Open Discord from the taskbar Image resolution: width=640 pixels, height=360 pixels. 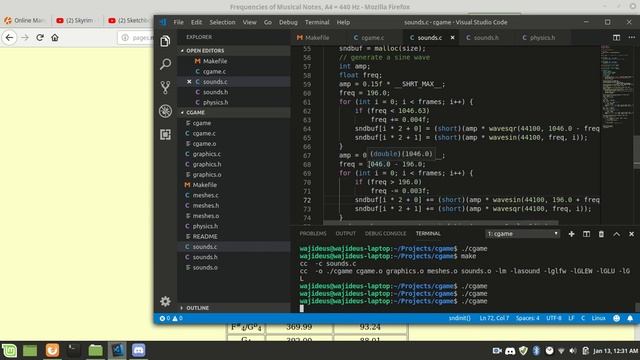(x=138, y=350)
